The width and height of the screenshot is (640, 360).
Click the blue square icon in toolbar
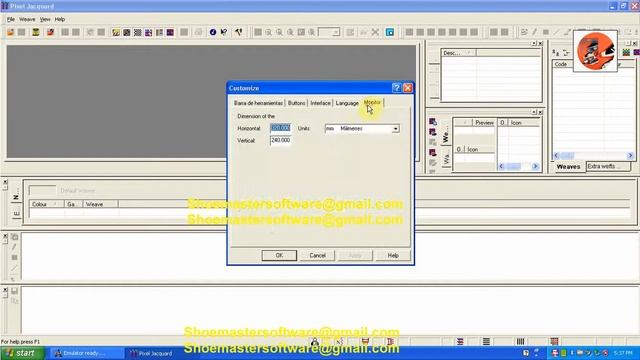coord(390,32)
